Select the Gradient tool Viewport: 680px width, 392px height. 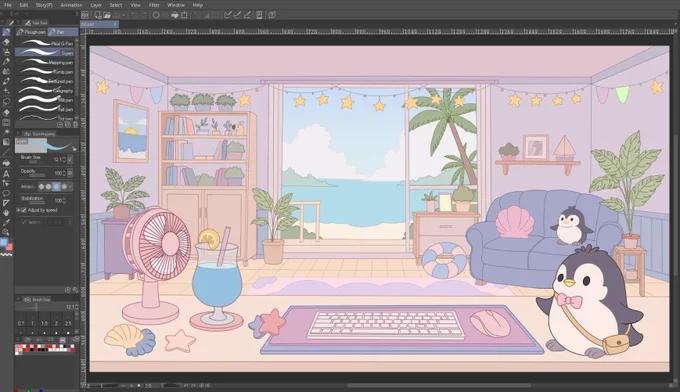[x=6, y=142]
